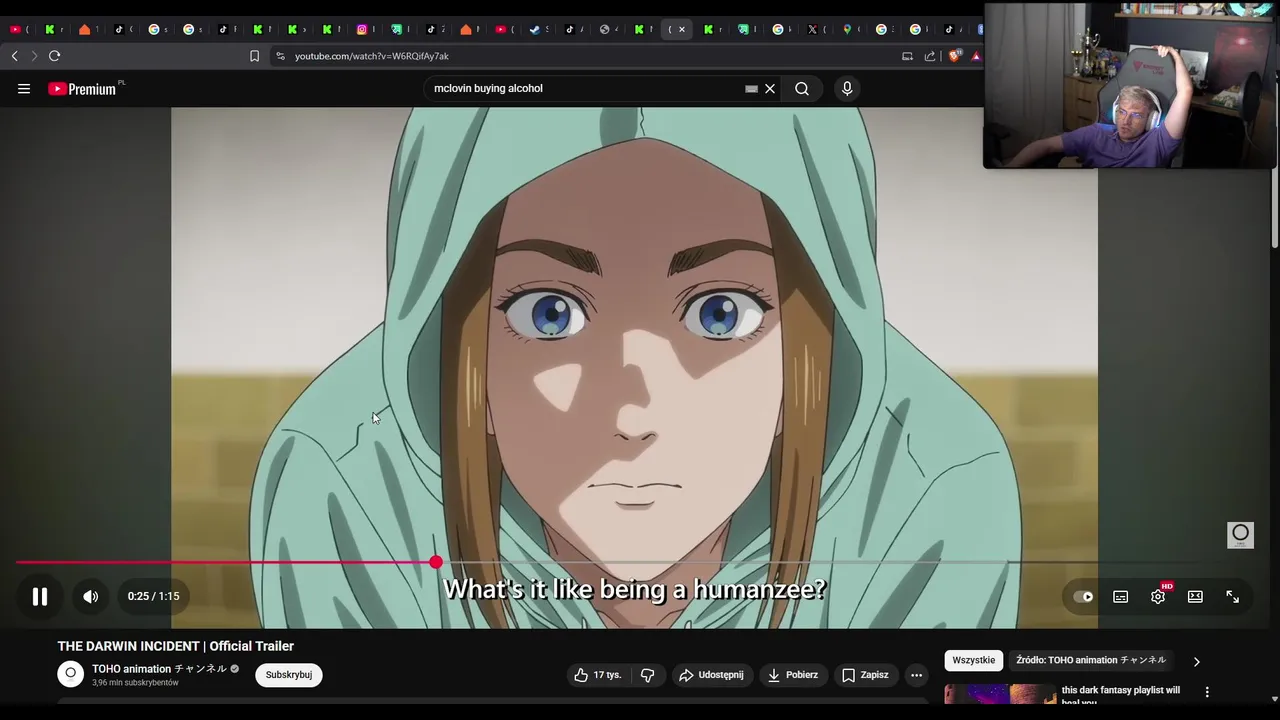Screen dimensions: 1280x720
Task: Bookmark this page icon
Action: pos(254,56)
